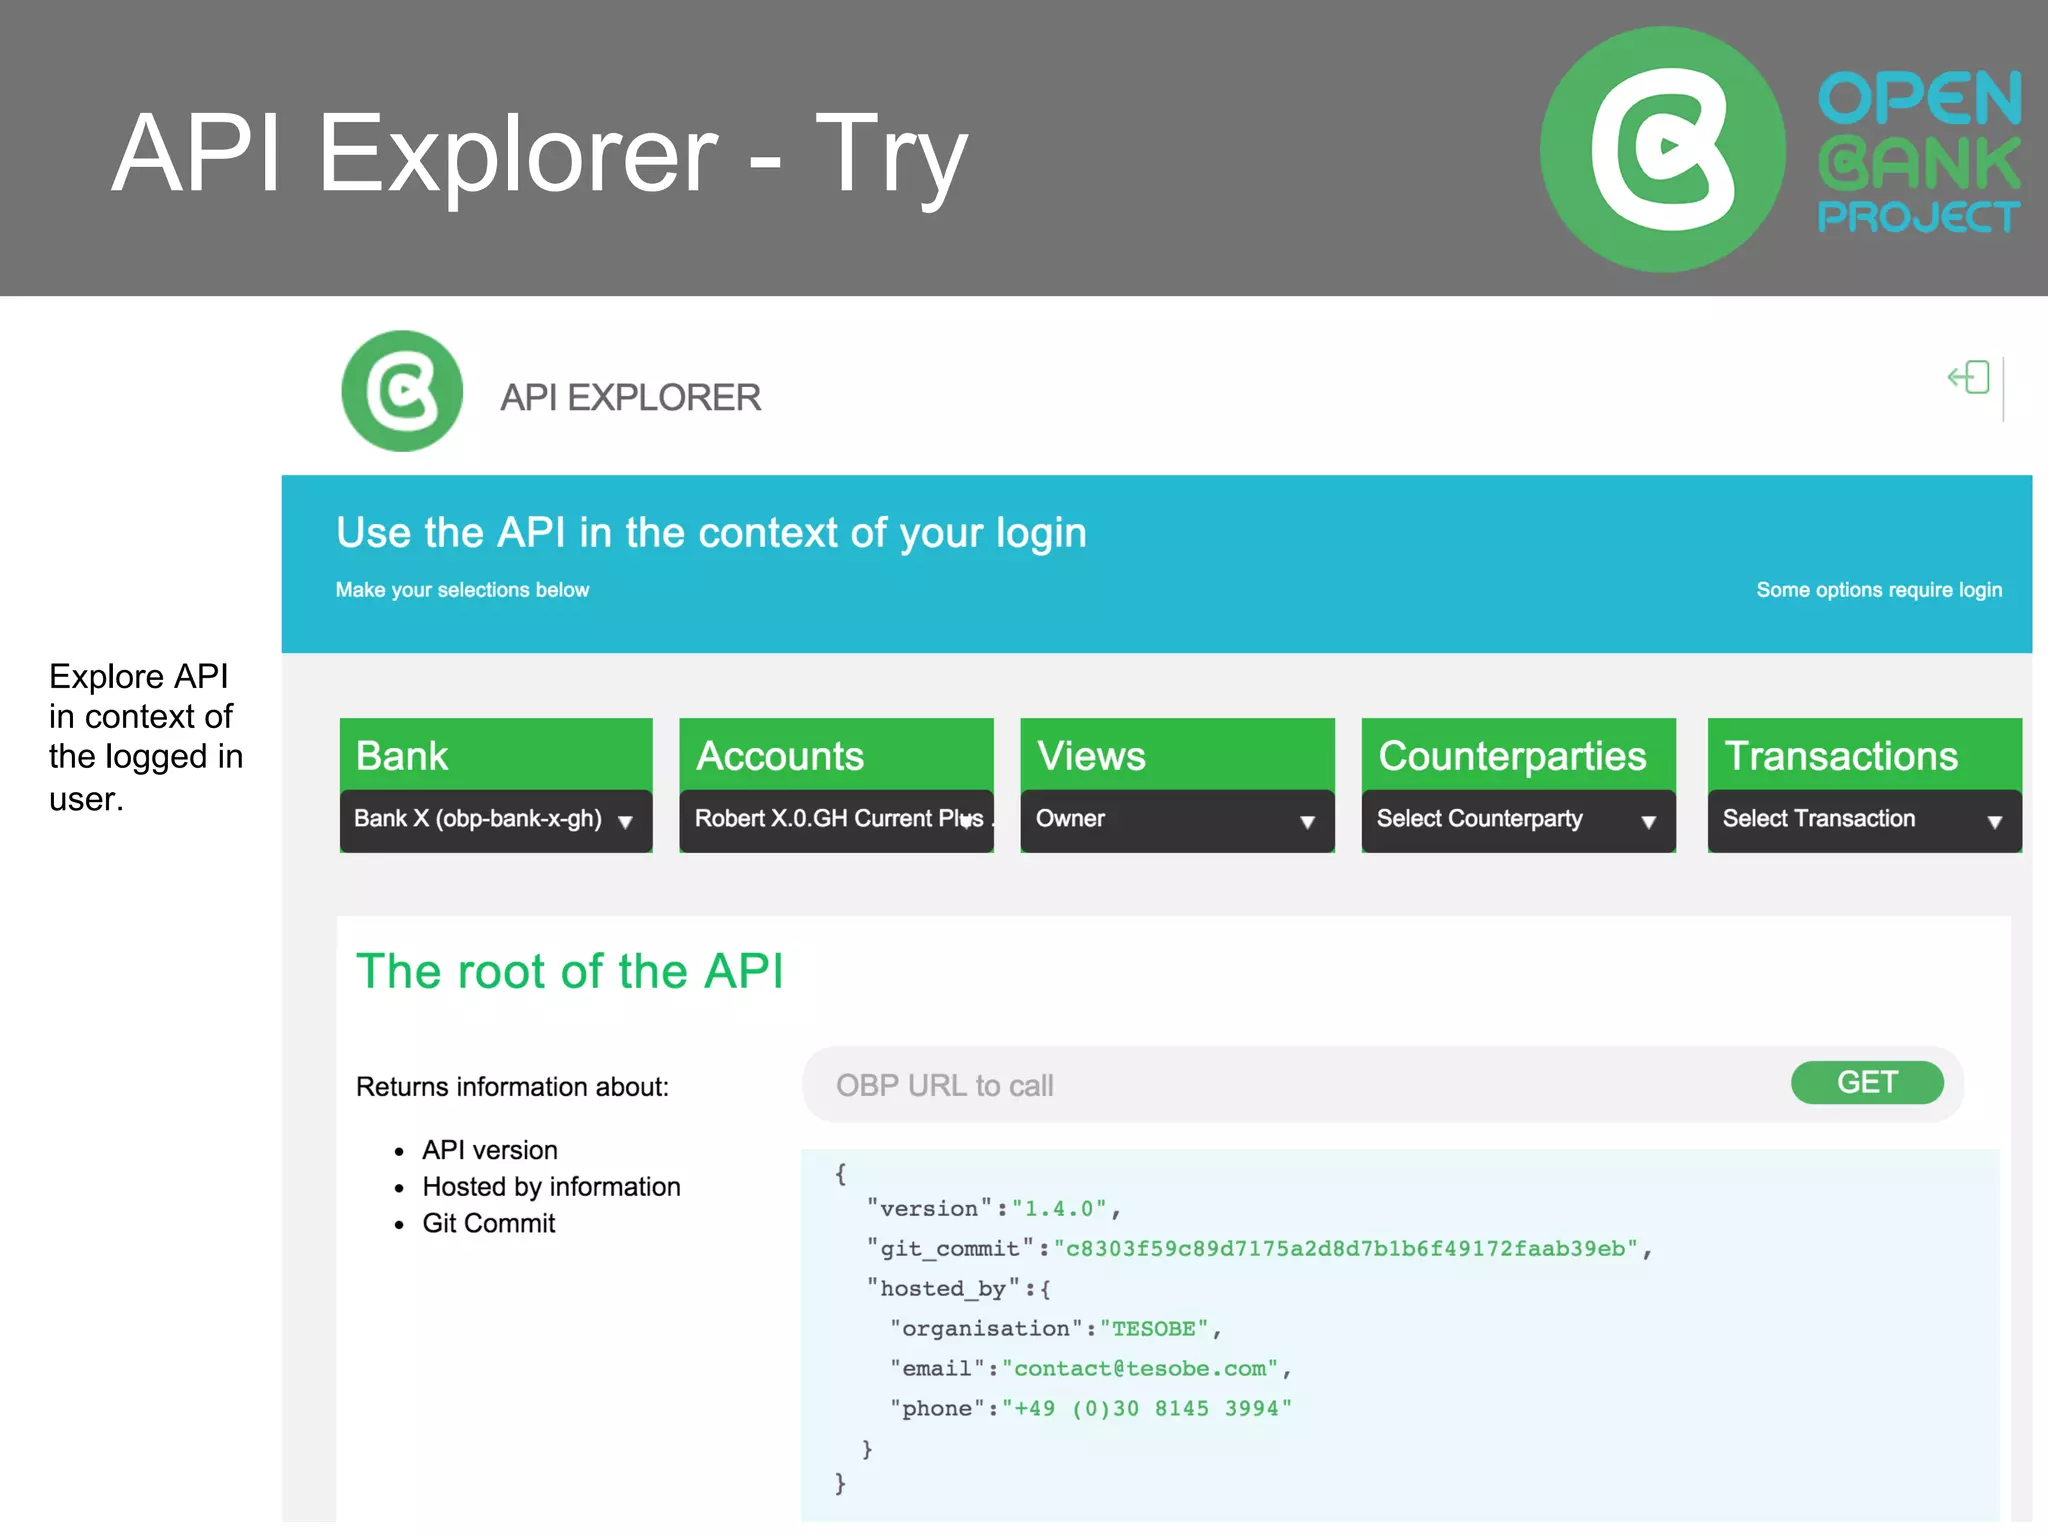Click the 'Git Commit' bullet item
Screen dimensions: 2048x1536
488,1223
